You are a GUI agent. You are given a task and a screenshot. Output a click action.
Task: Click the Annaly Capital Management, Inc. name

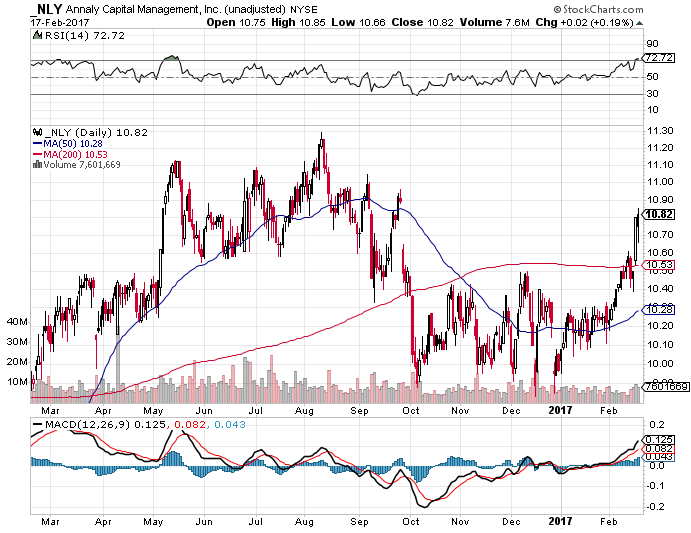click(144, 9)
